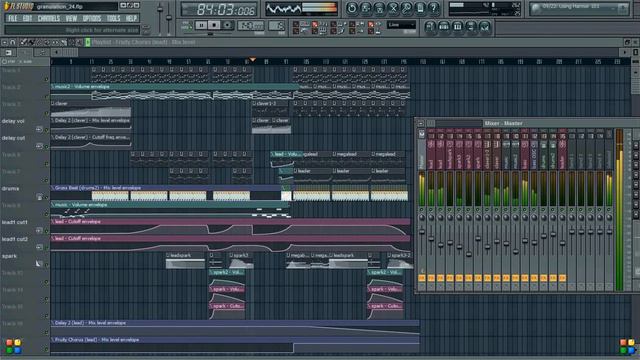Click the STEP button above track list
This screenshot has height=360, width=640.
coord(9,62)
